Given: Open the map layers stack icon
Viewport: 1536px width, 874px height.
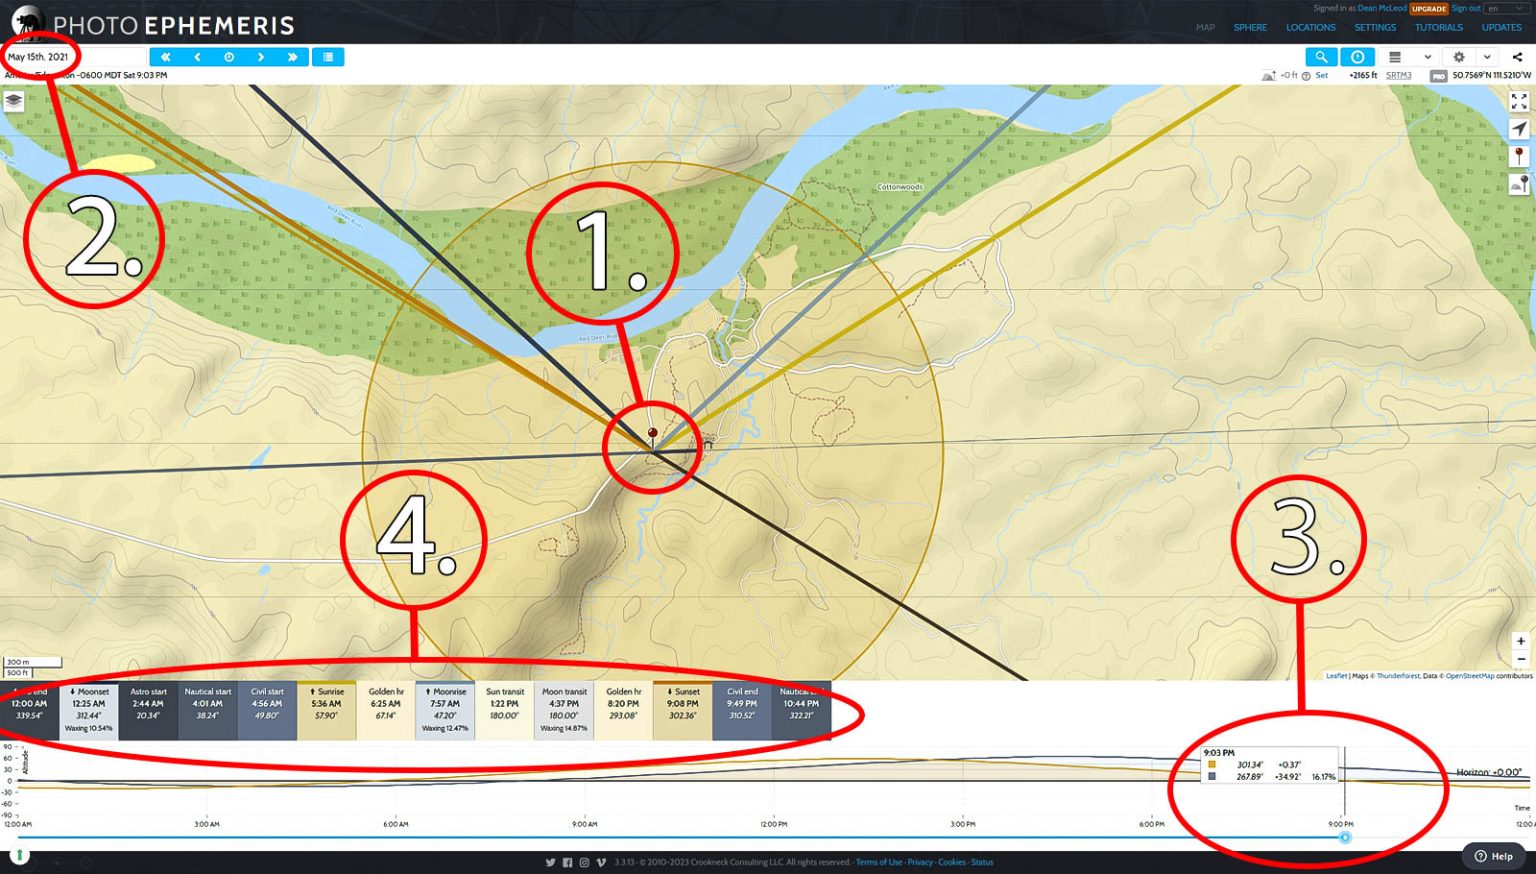Looking at the screenshot, I should 14,101.
